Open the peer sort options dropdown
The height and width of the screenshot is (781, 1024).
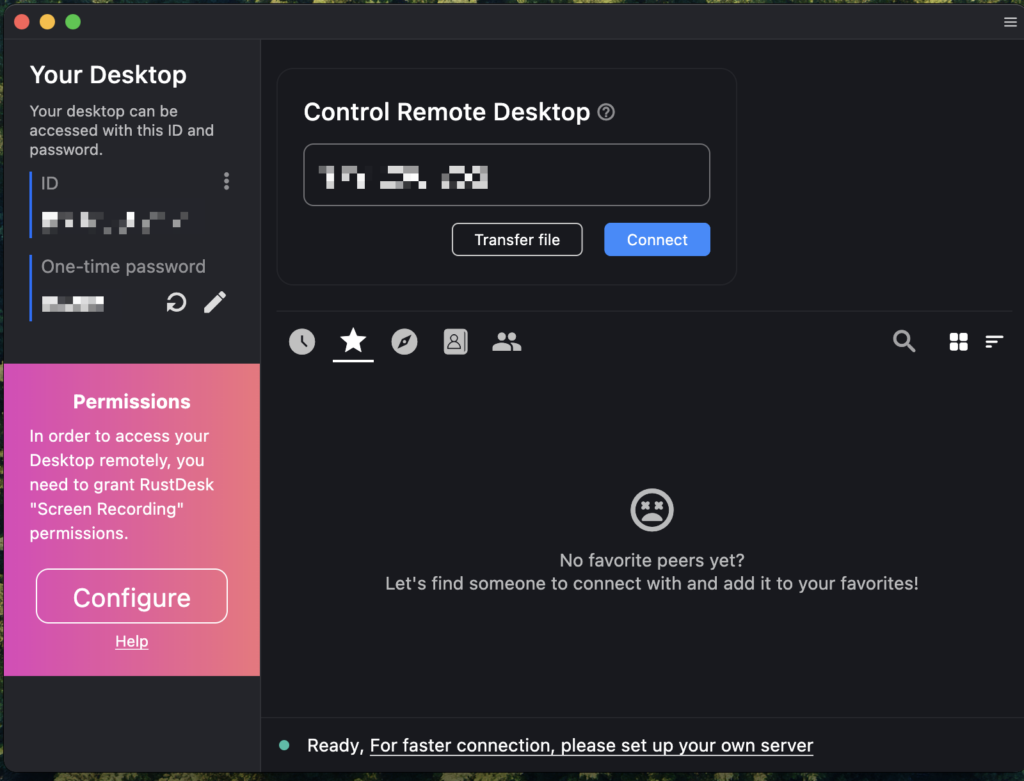pos(994,342)
